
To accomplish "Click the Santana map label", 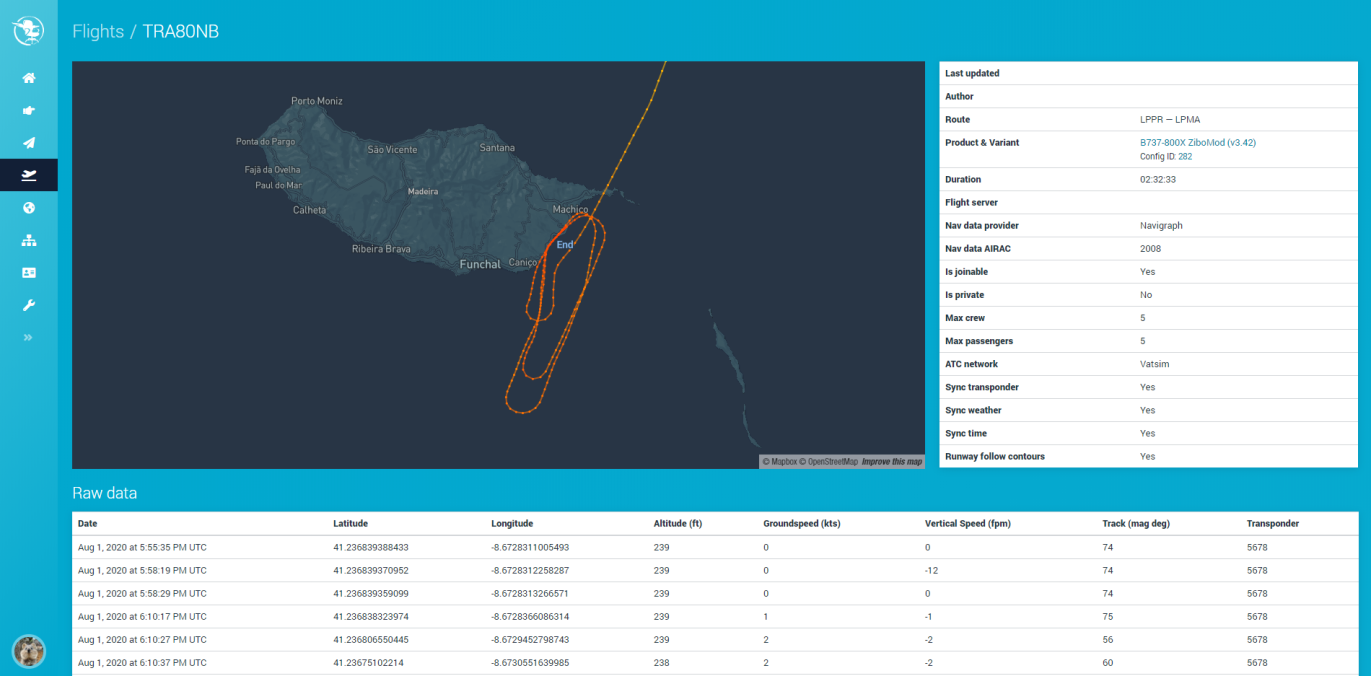I will (497, 148).
